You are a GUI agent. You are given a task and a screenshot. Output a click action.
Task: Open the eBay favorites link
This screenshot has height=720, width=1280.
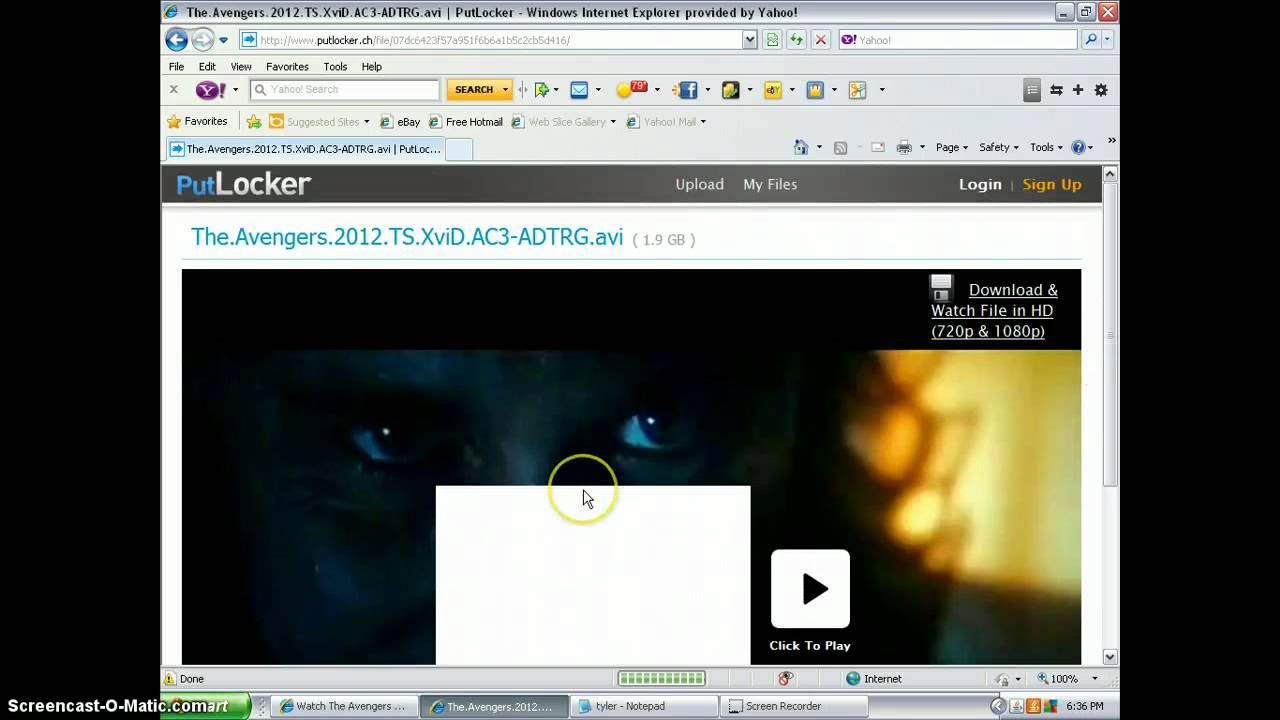(400, 122)
